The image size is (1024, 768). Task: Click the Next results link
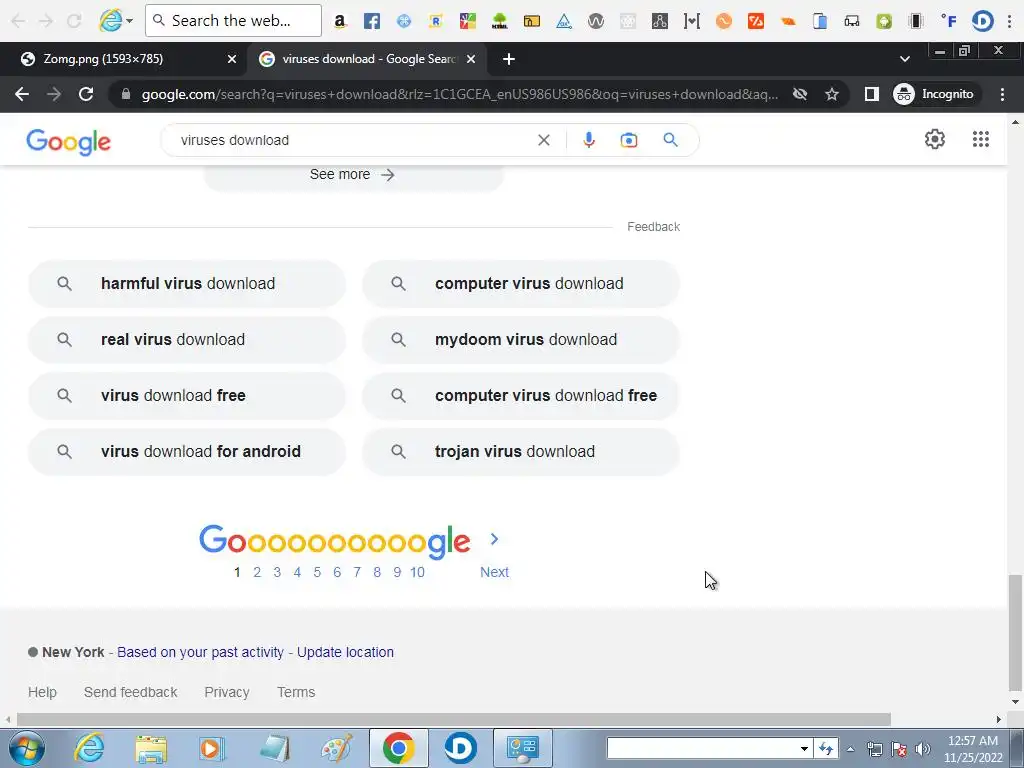(x=494, y=572)
